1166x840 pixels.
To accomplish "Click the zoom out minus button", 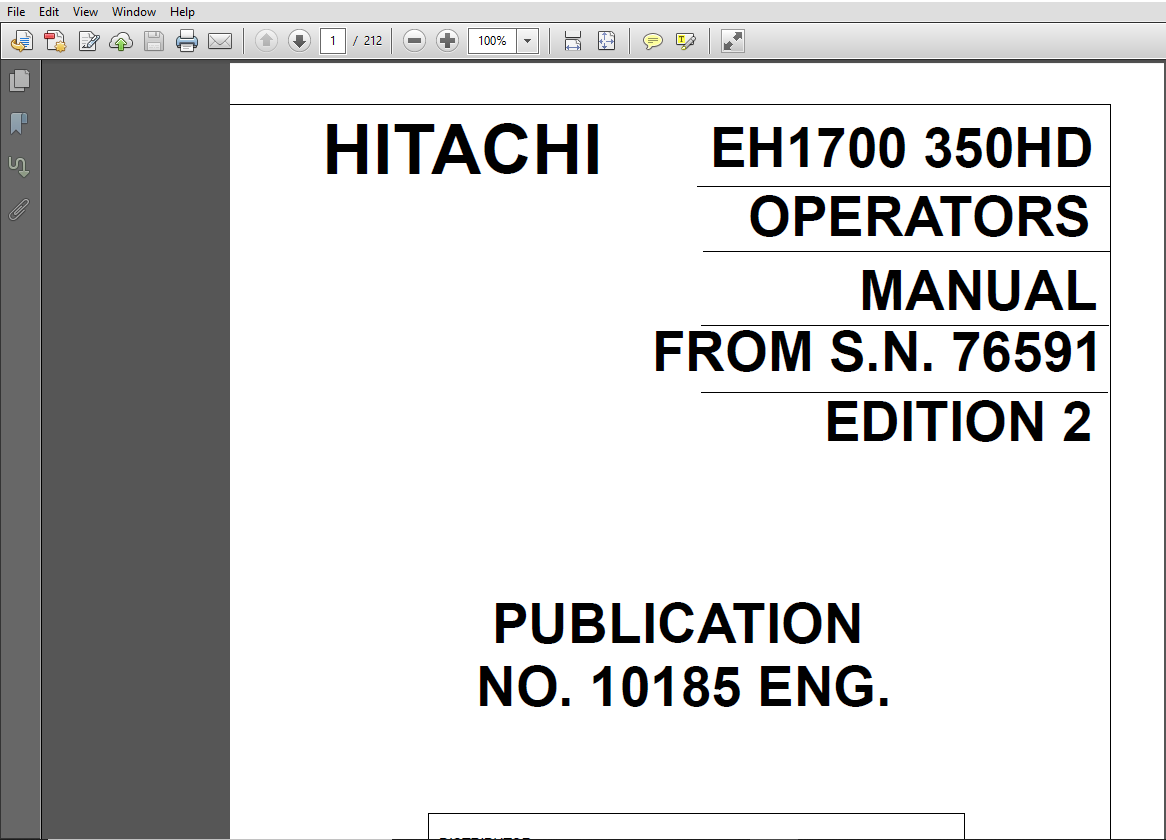I will point(414,41).
